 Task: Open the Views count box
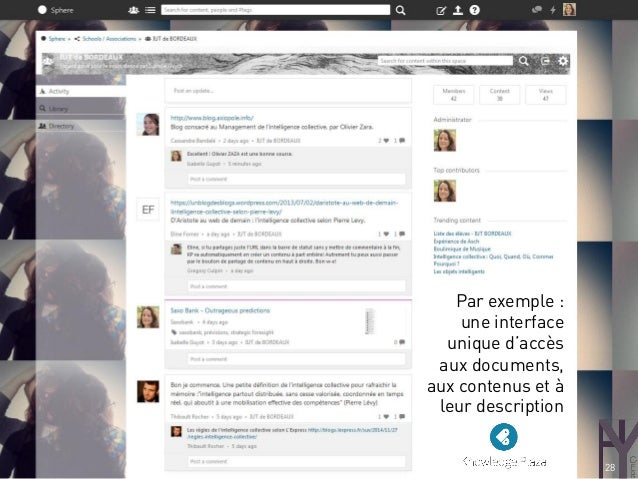tap(546, 95)
